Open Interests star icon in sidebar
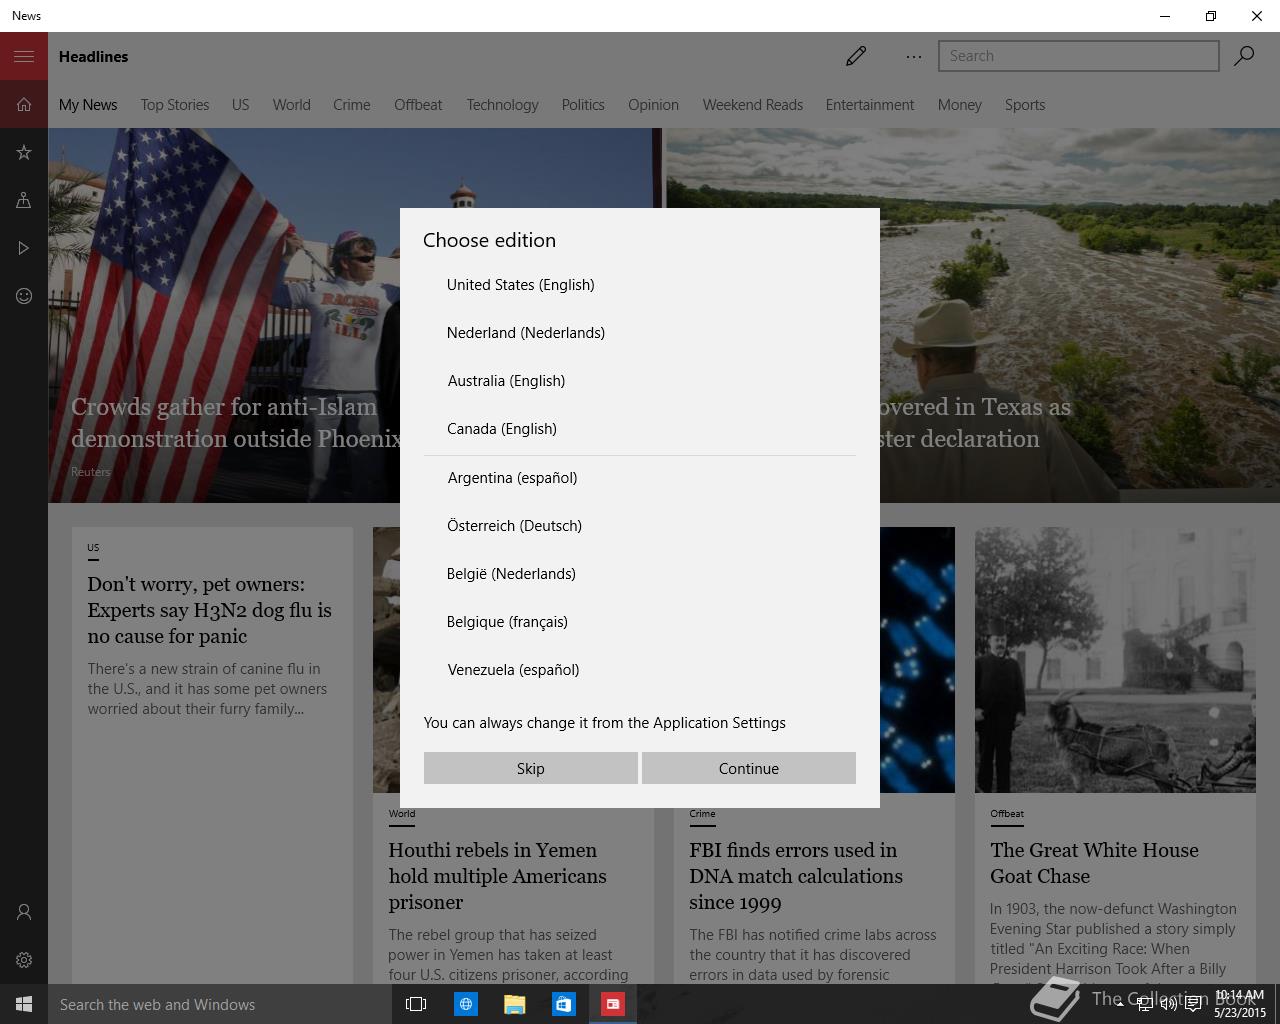Screen dimensions: 1280x1024 click(24, 152)
